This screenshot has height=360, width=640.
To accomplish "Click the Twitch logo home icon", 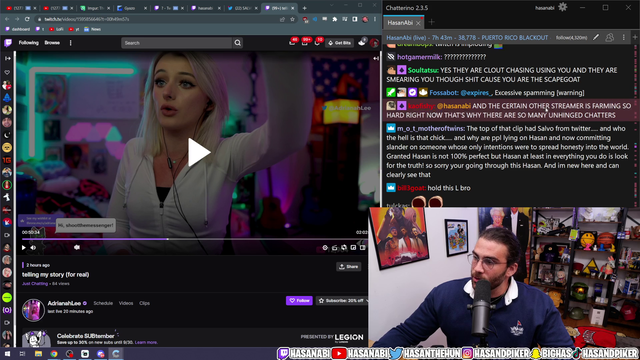I will click(x=8, y=42).
